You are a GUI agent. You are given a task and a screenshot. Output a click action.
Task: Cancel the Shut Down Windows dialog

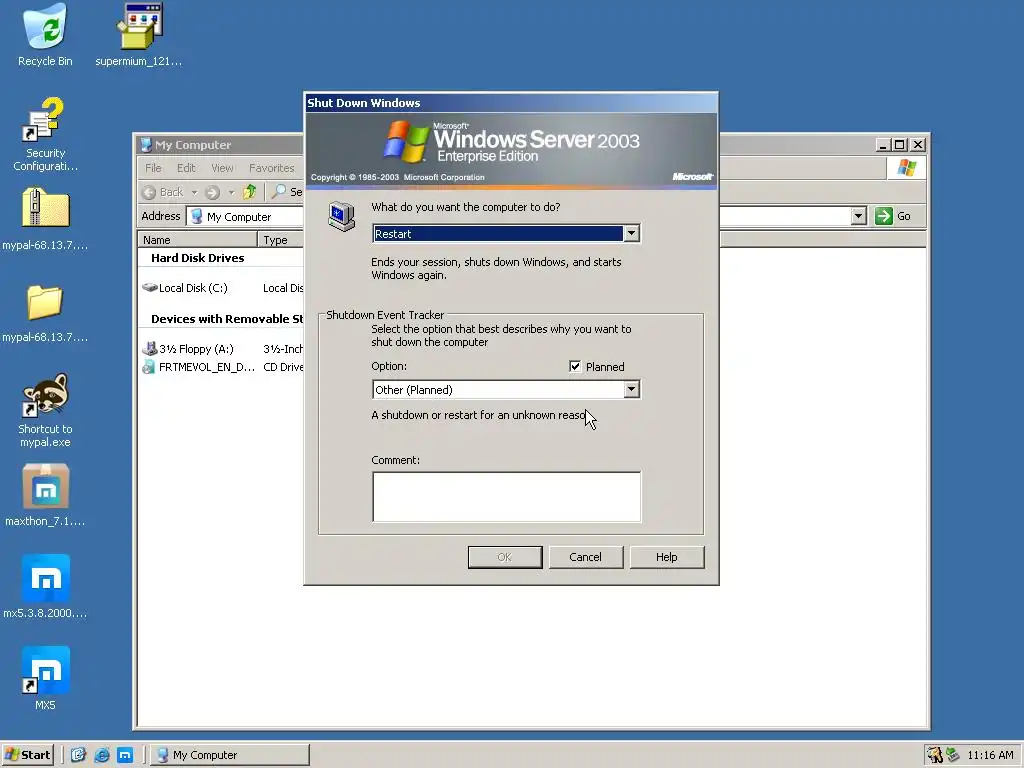(x=586, y=557)
